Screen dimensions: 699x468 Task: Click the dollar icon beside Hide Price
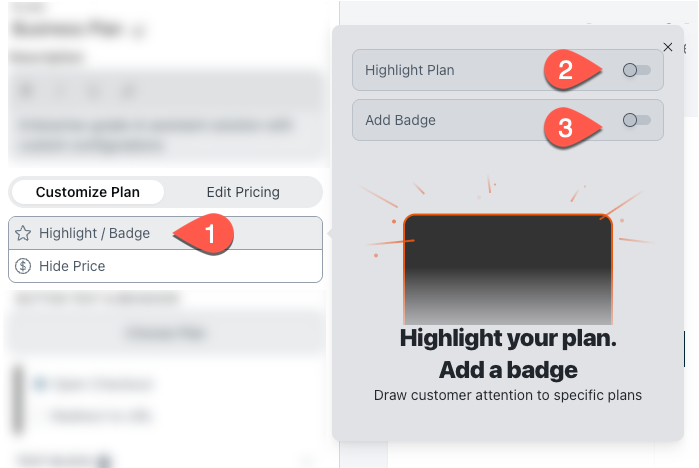(24, 267)
